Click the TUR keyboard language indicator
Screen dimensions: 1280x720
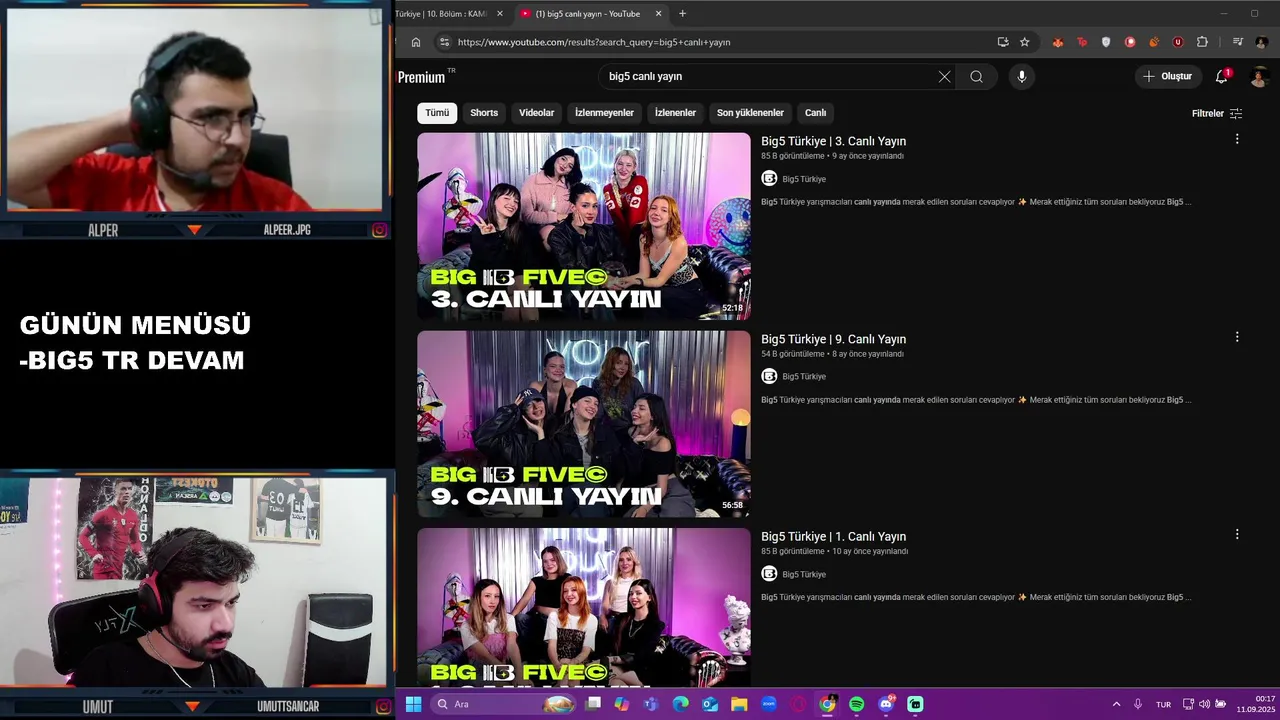coord(1163,704)
